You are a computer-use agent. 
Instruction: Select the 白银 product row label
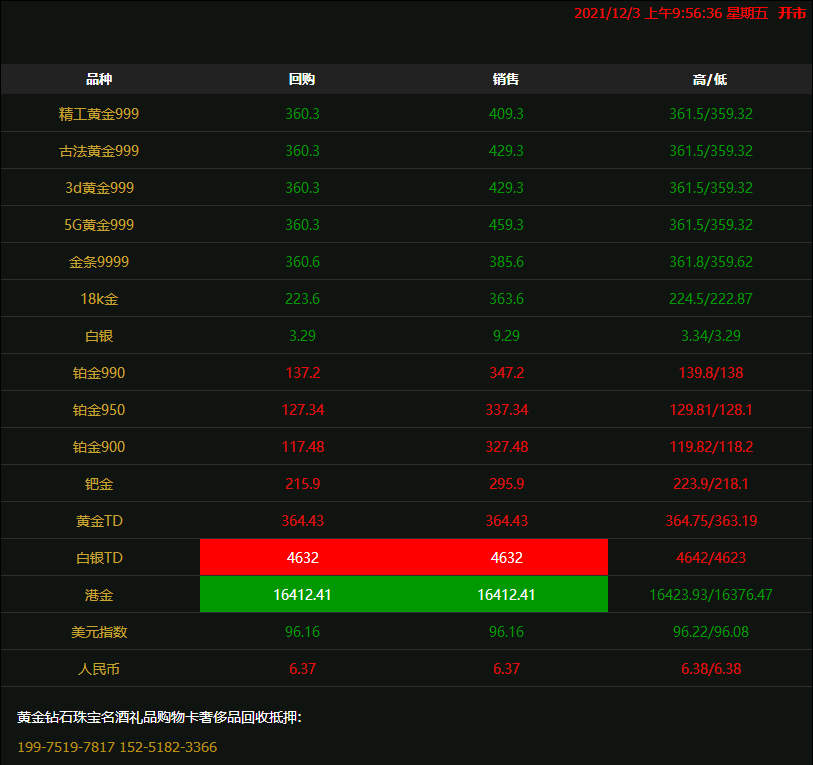point(99,336)
